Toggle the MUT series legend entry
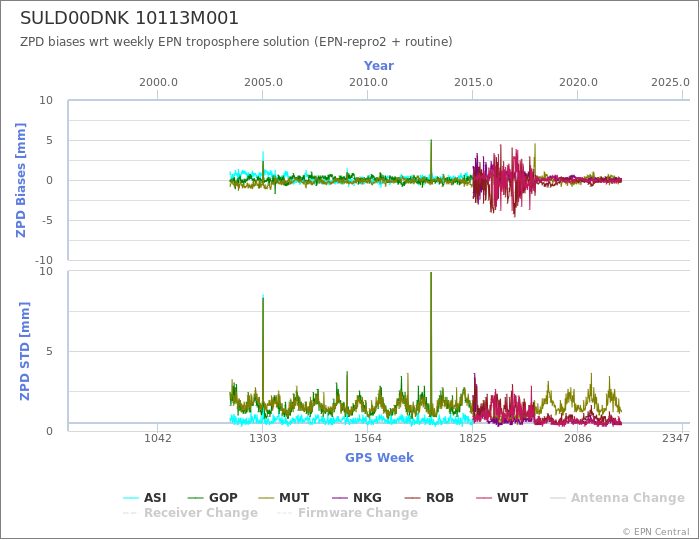Viewport: 700px width, 540px height. pyautogui.click(x=284, y=498)
